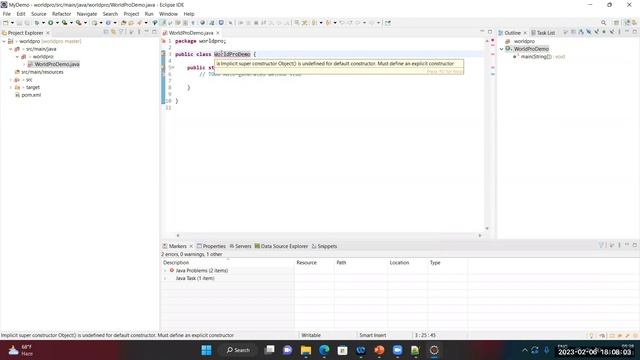This screenshot has height=360, width=640.
Task: Select the Markers tab
Action: pyautogui.click(x=178, y=246)
